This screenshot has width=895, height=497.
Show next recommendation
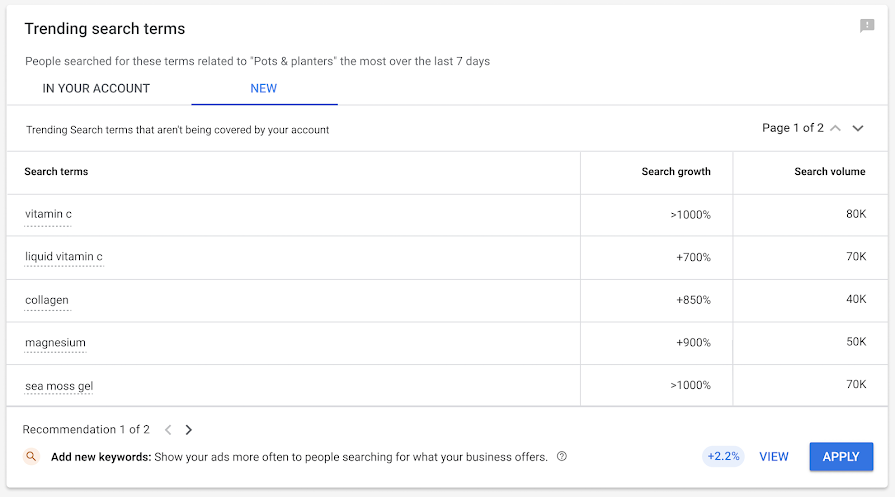coord(189,430)
